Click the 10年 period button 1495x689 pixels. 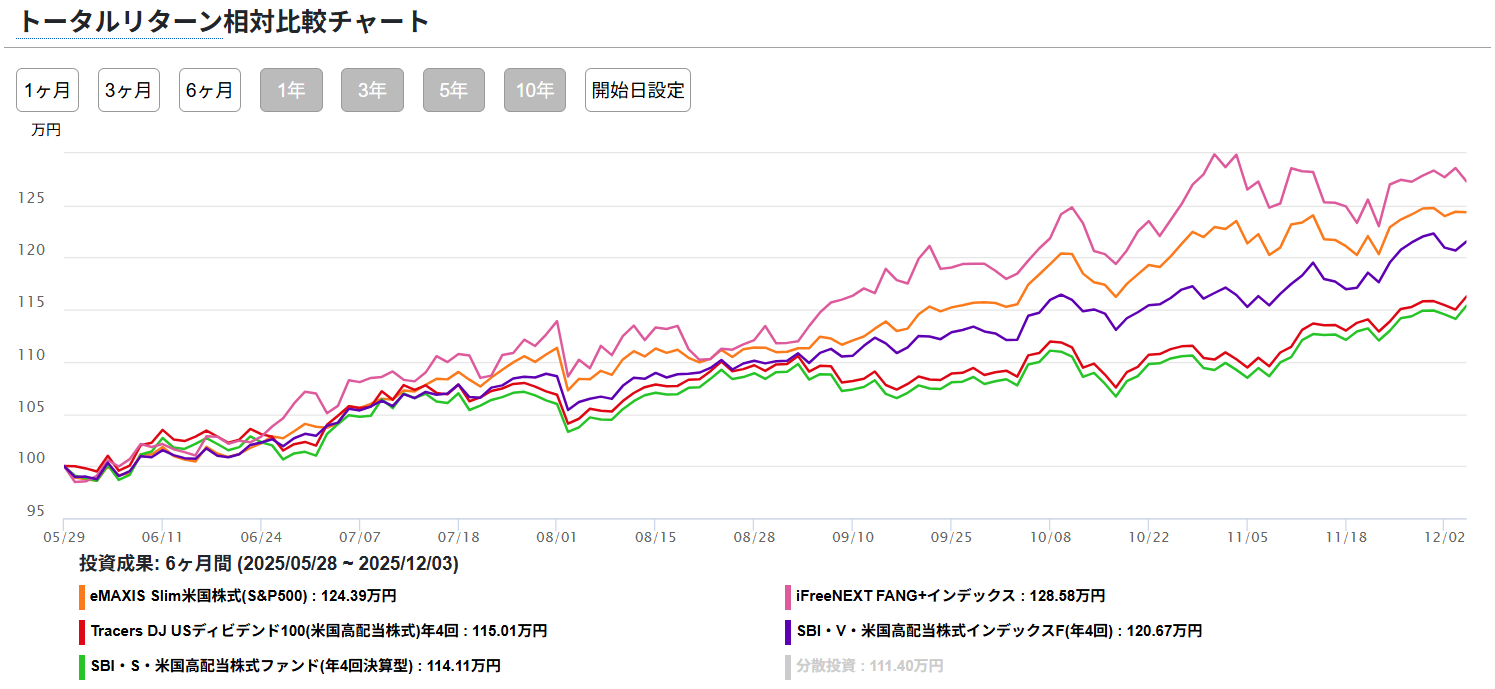pos(535,90)
